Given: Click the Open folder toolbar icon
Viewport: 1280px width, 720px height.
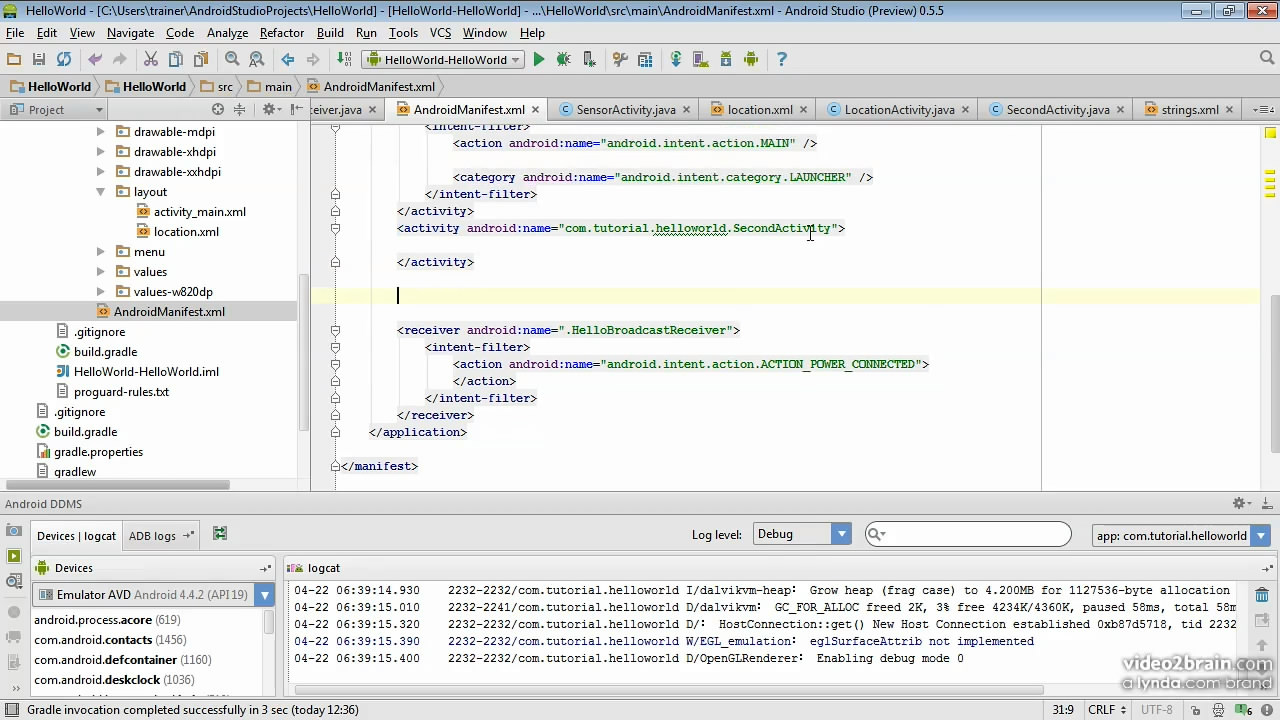Looking at the screenshot, I should 14,59.
